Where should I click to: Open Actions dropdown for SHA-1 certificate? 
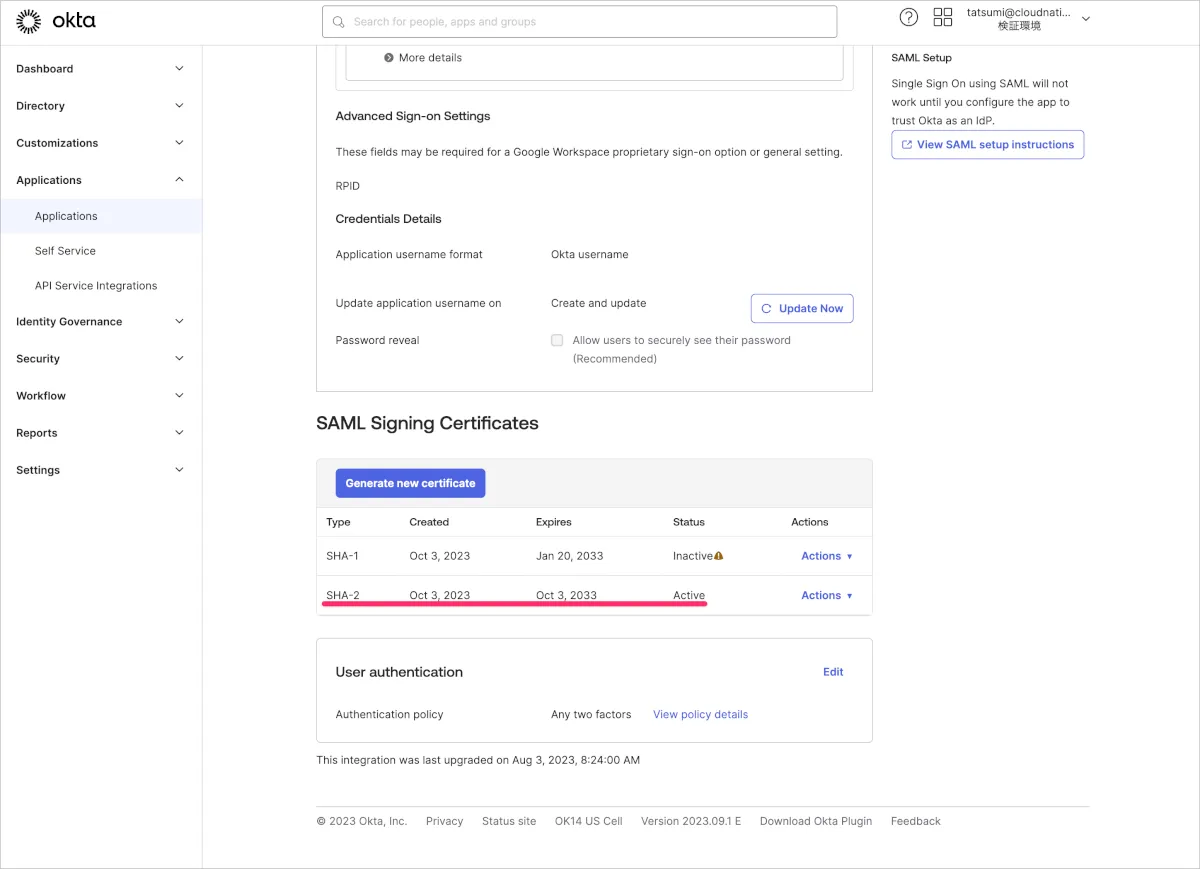pyautogui.click(x=826, y=556)
